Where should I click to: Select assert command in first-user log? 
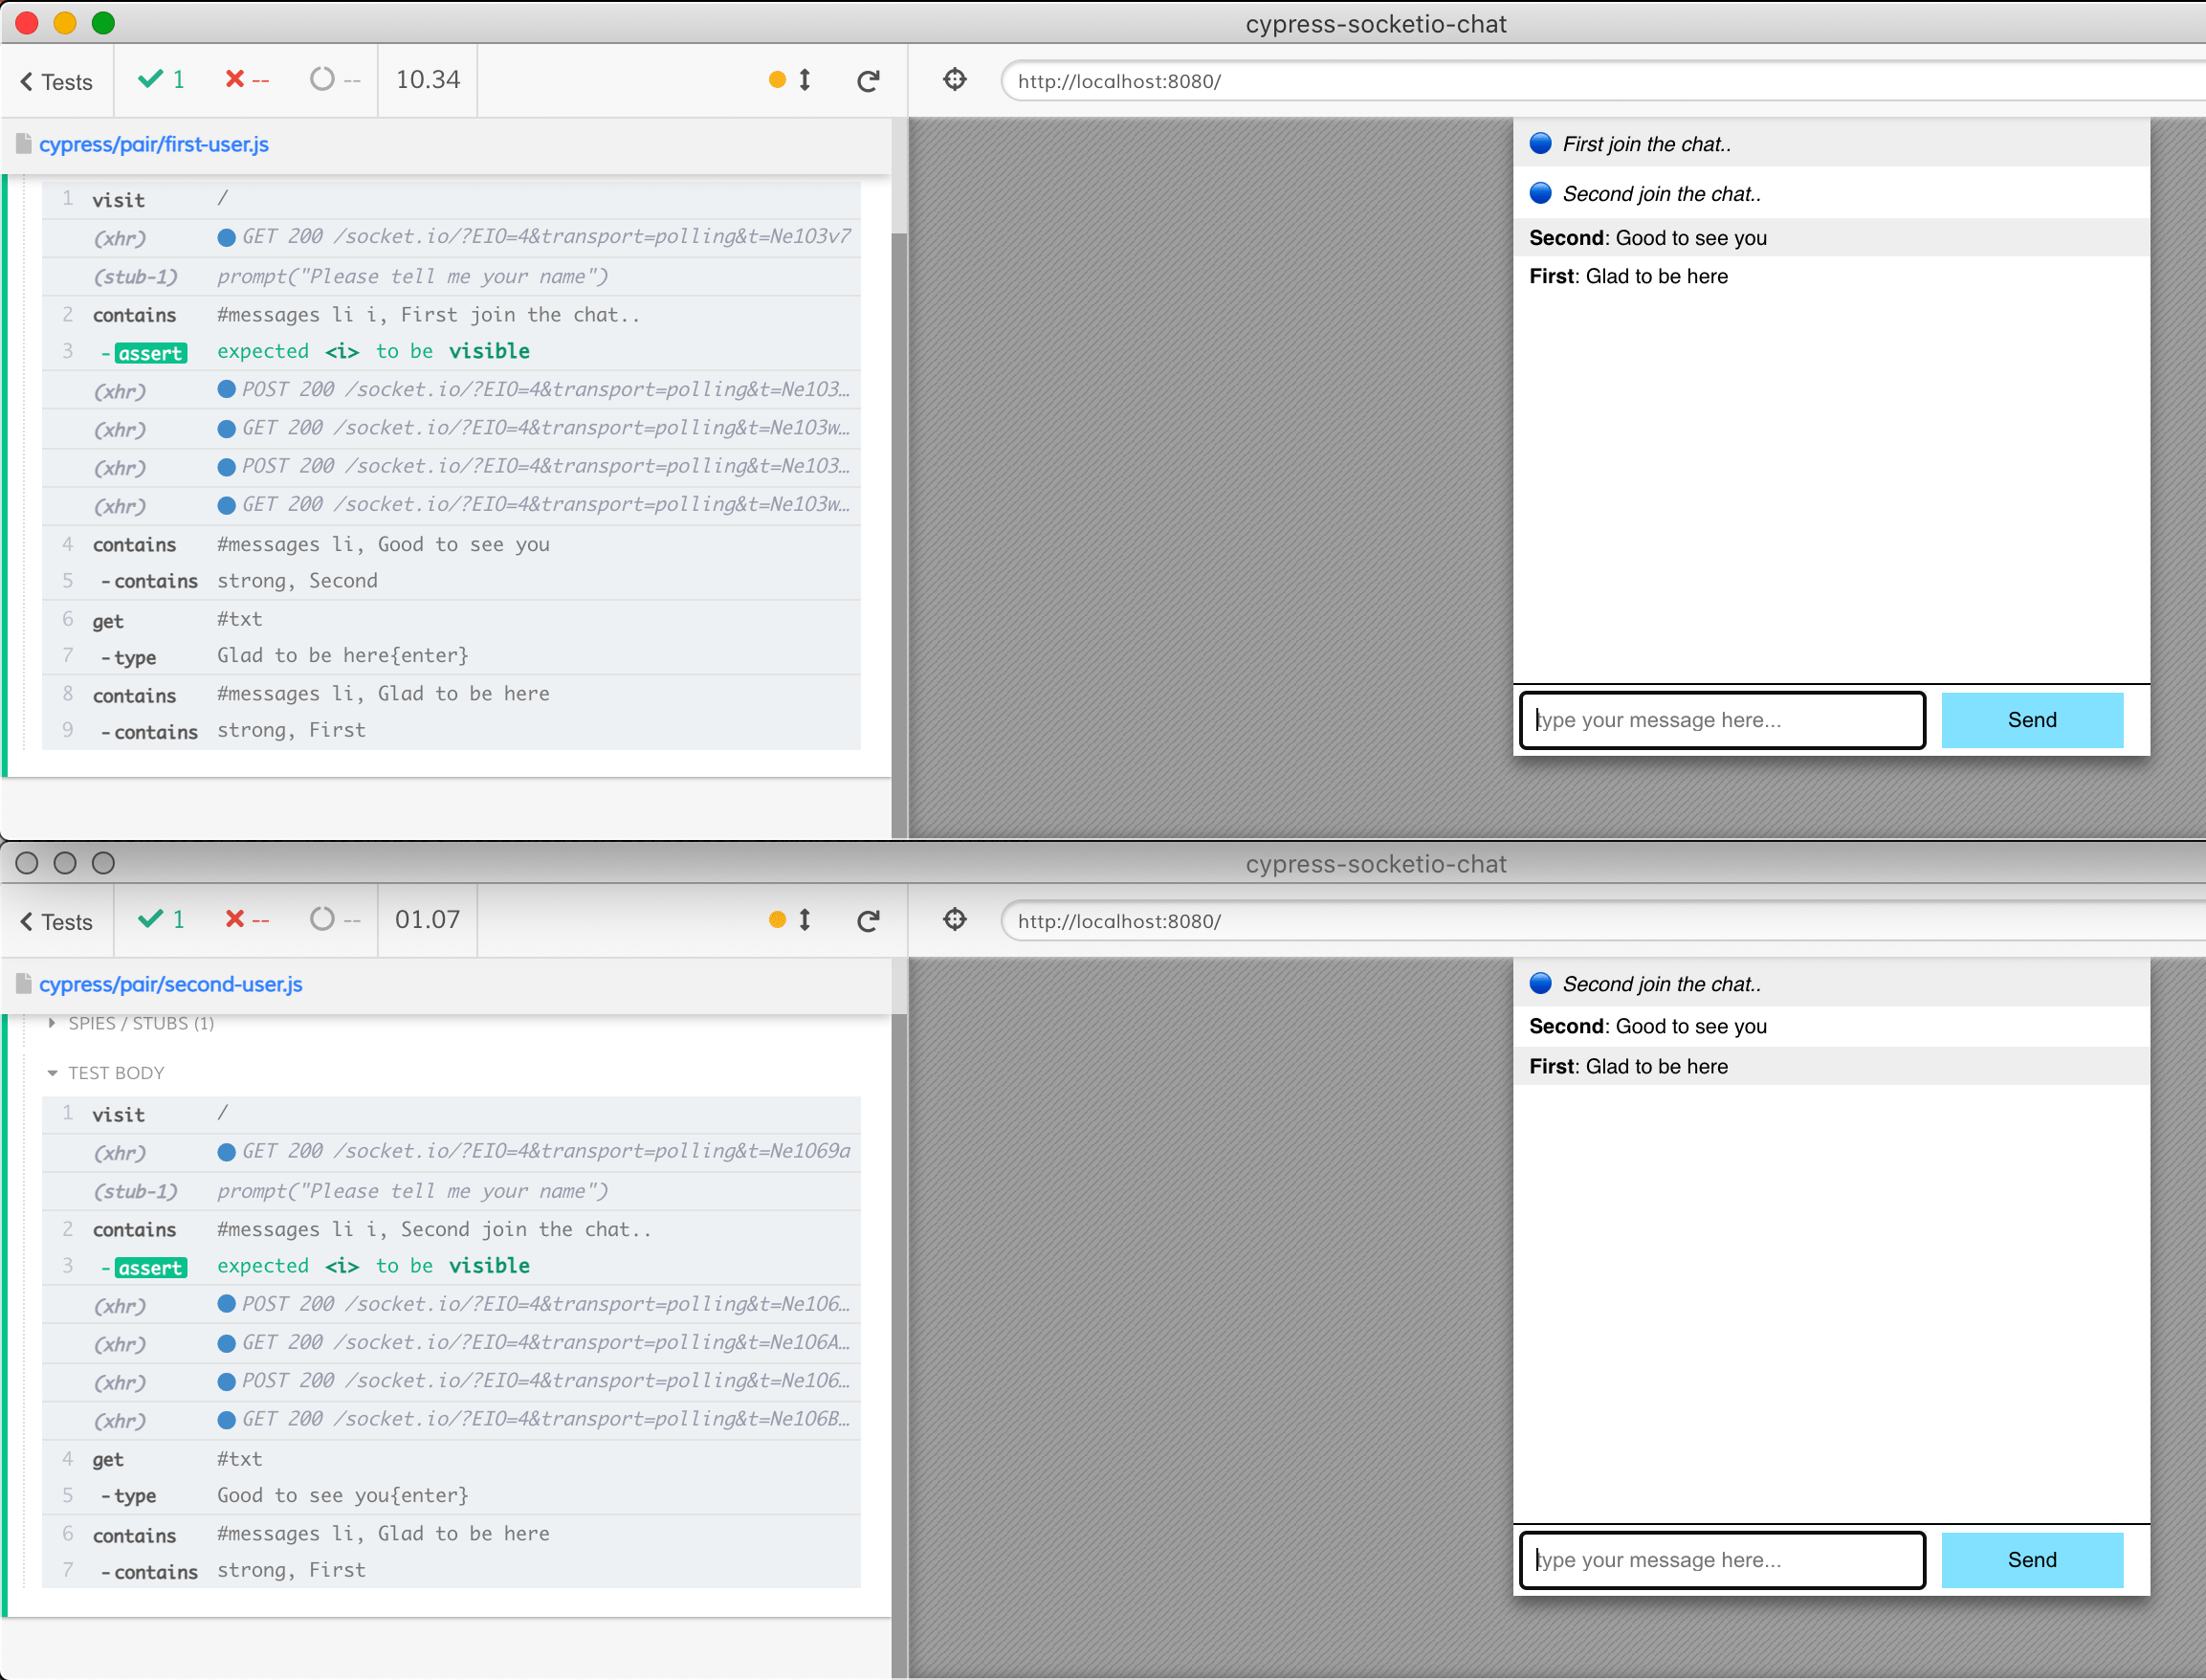[x=451, y=351]
